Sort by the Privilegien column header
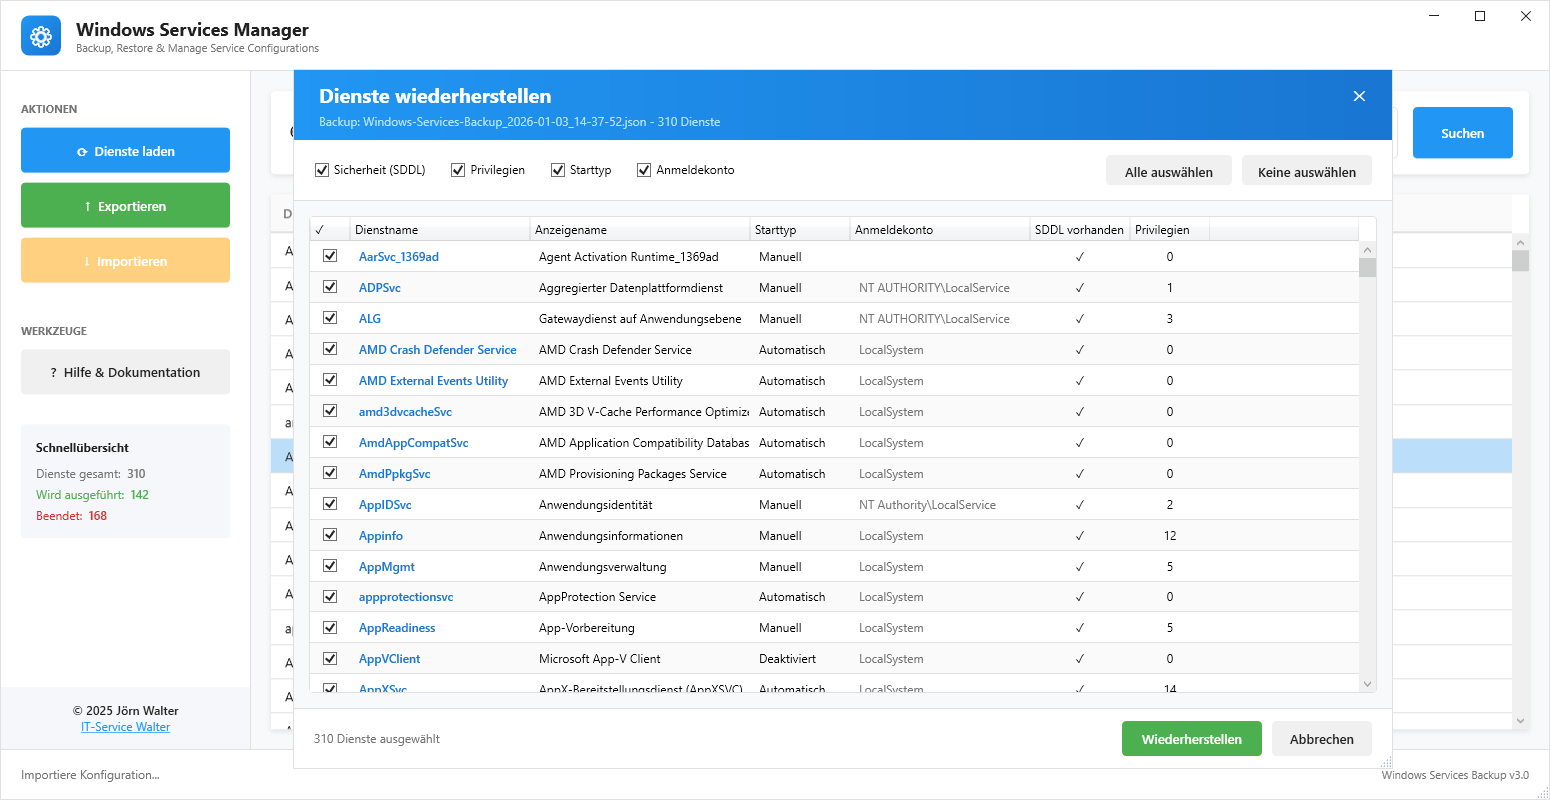 [x=1168, y=230]
